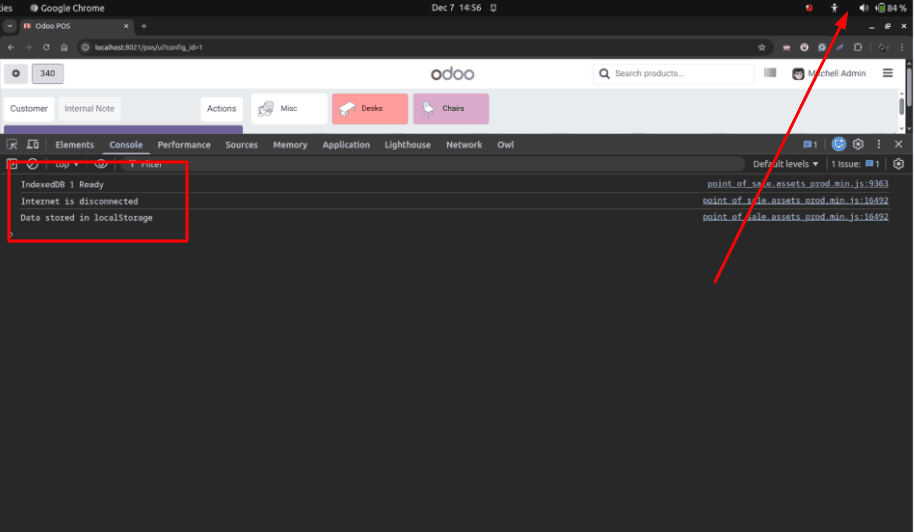Image resolution: width=914 pixels, height=532 pixels.
Task: Open the Chrome extensions puzzle icon
Action: pyautogui.click(x=857, y=47)
